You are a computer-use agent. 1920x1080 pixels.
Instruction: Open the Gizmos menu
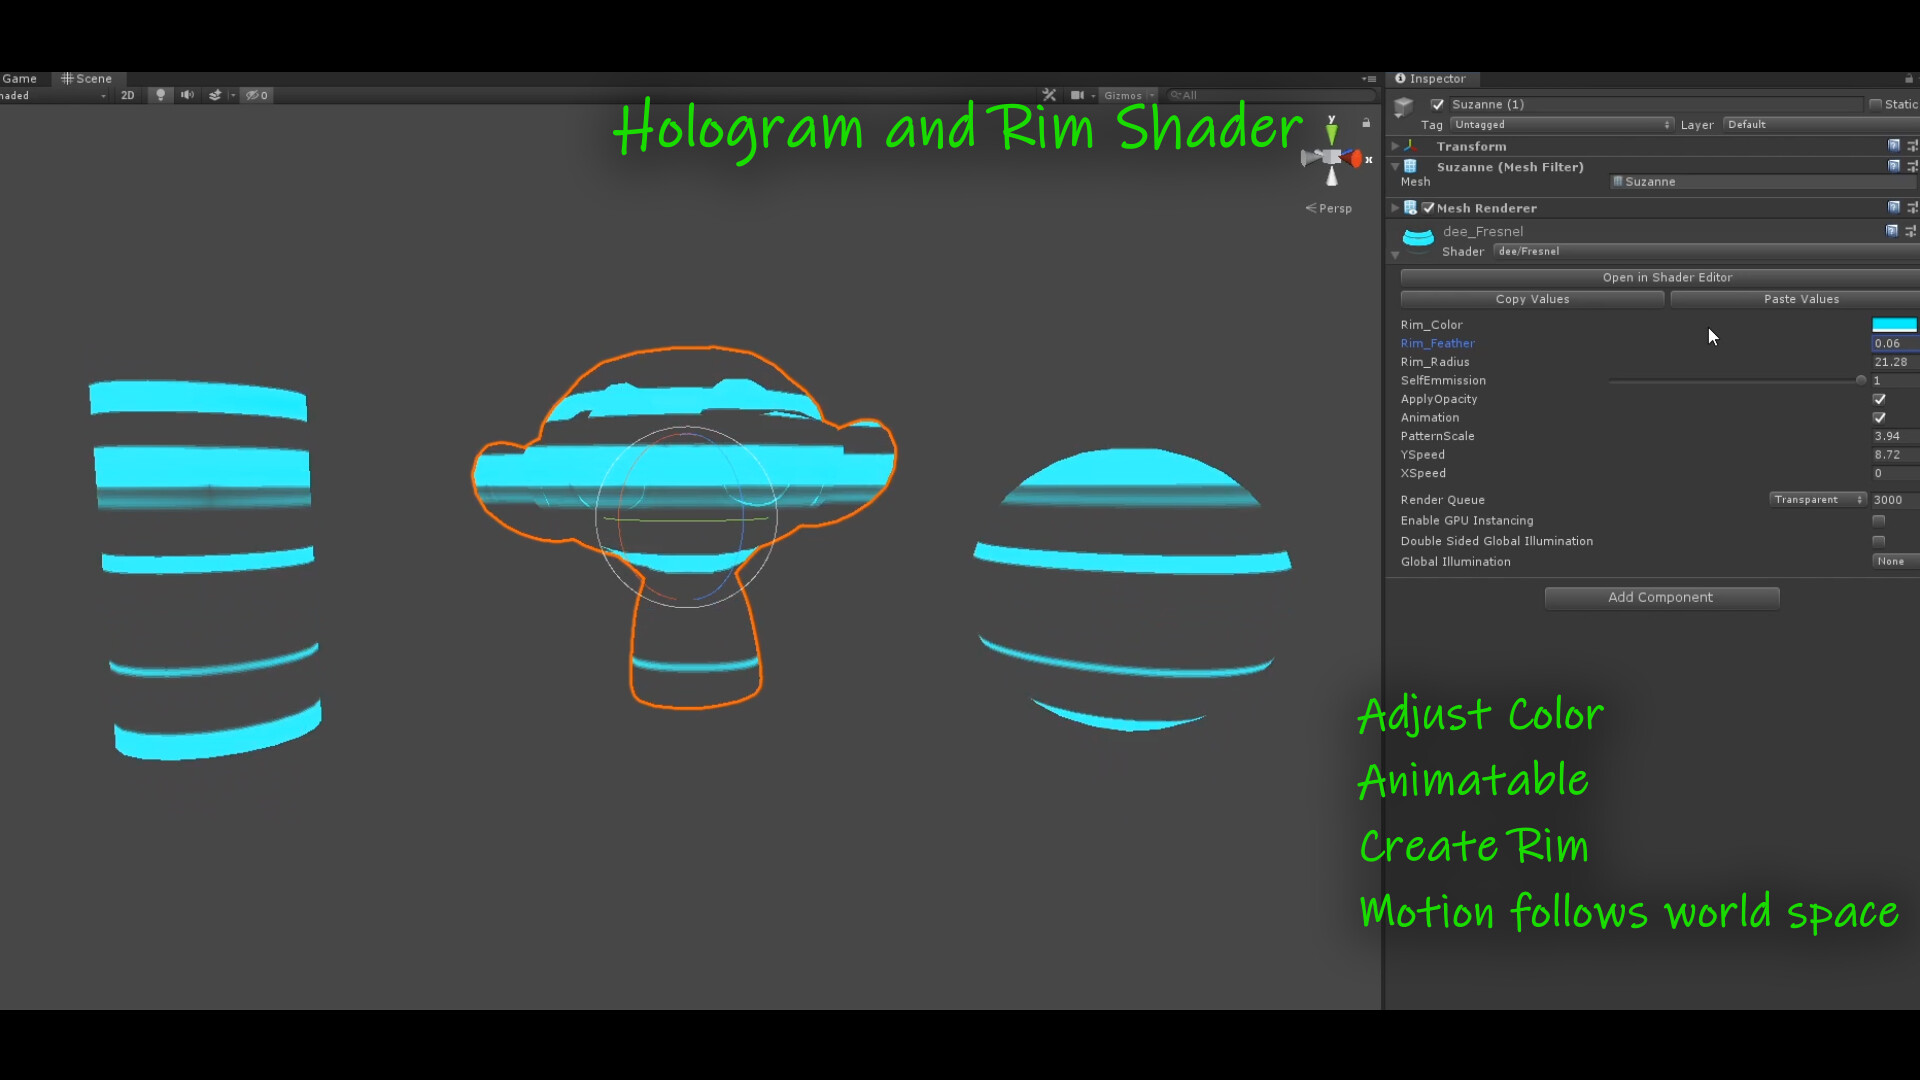(1127, 95)
